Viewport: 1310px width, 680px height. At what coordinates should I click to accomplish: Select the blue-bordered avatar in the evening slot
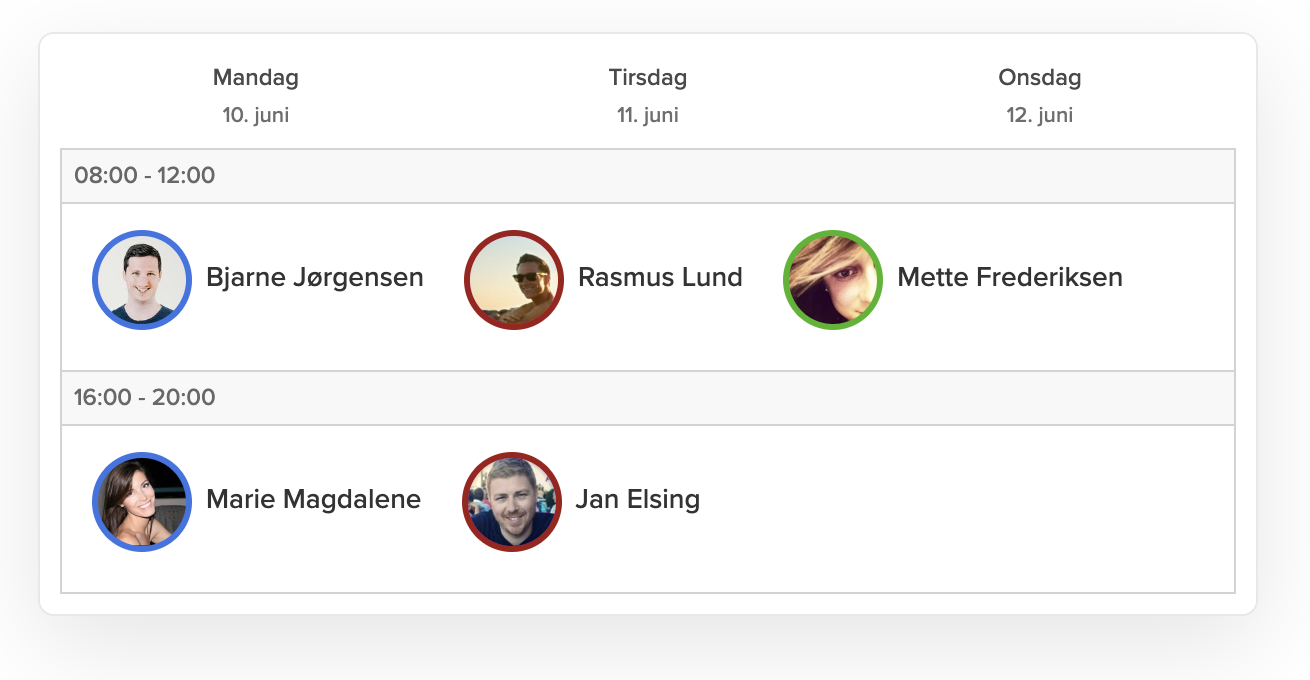tap(142, 502)
